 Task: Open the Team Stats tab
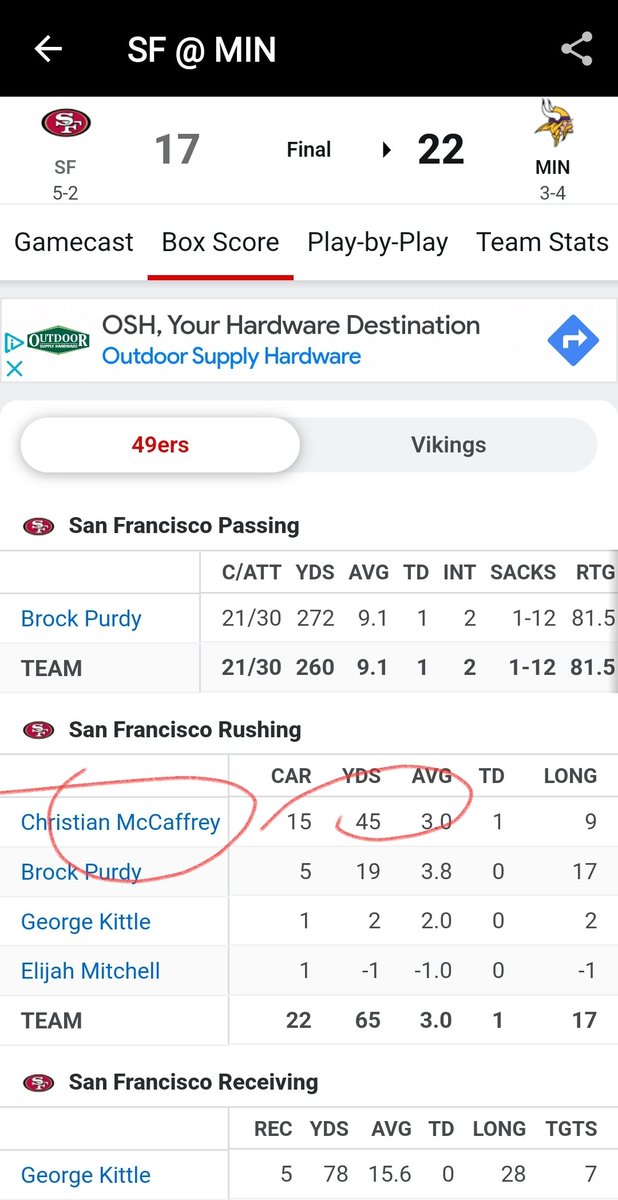pyautogui.click(x=542, y=242)
